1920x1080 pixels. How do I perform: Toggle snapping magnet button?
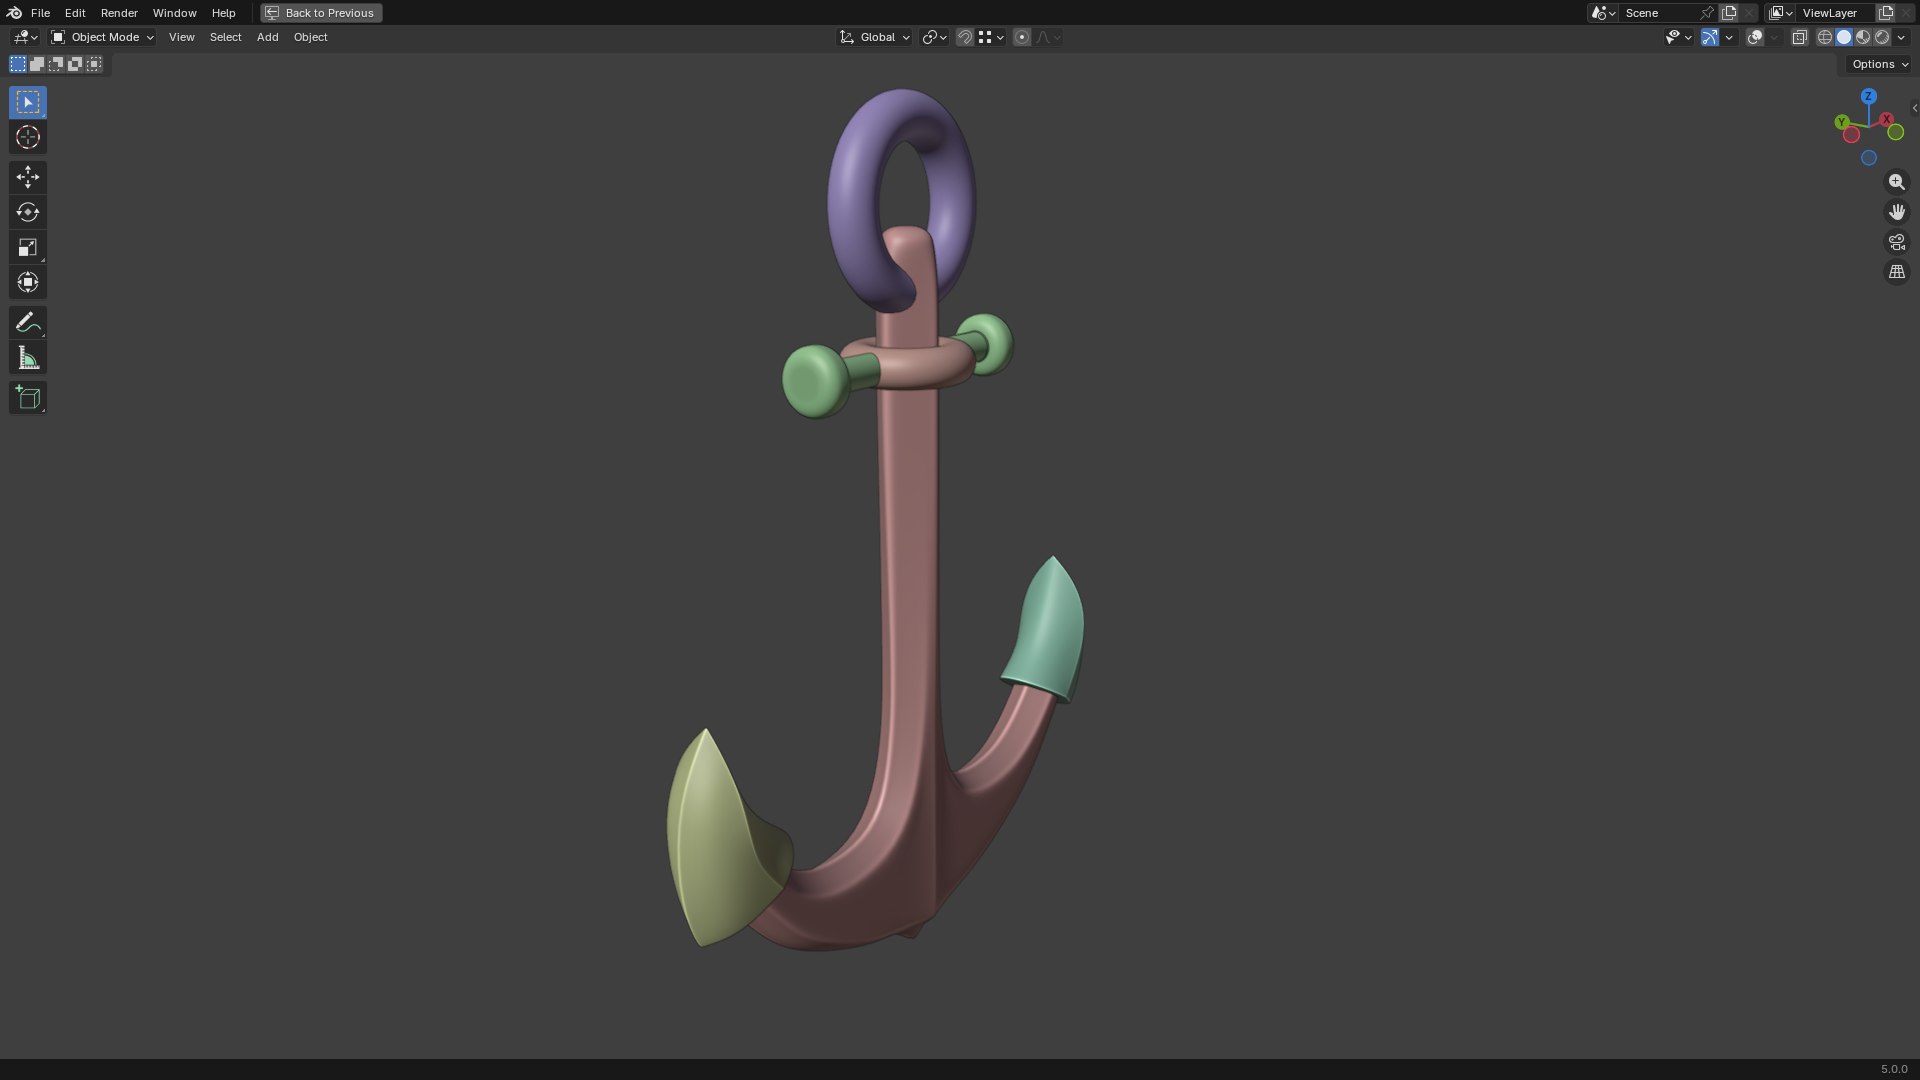tap(965, 37)
